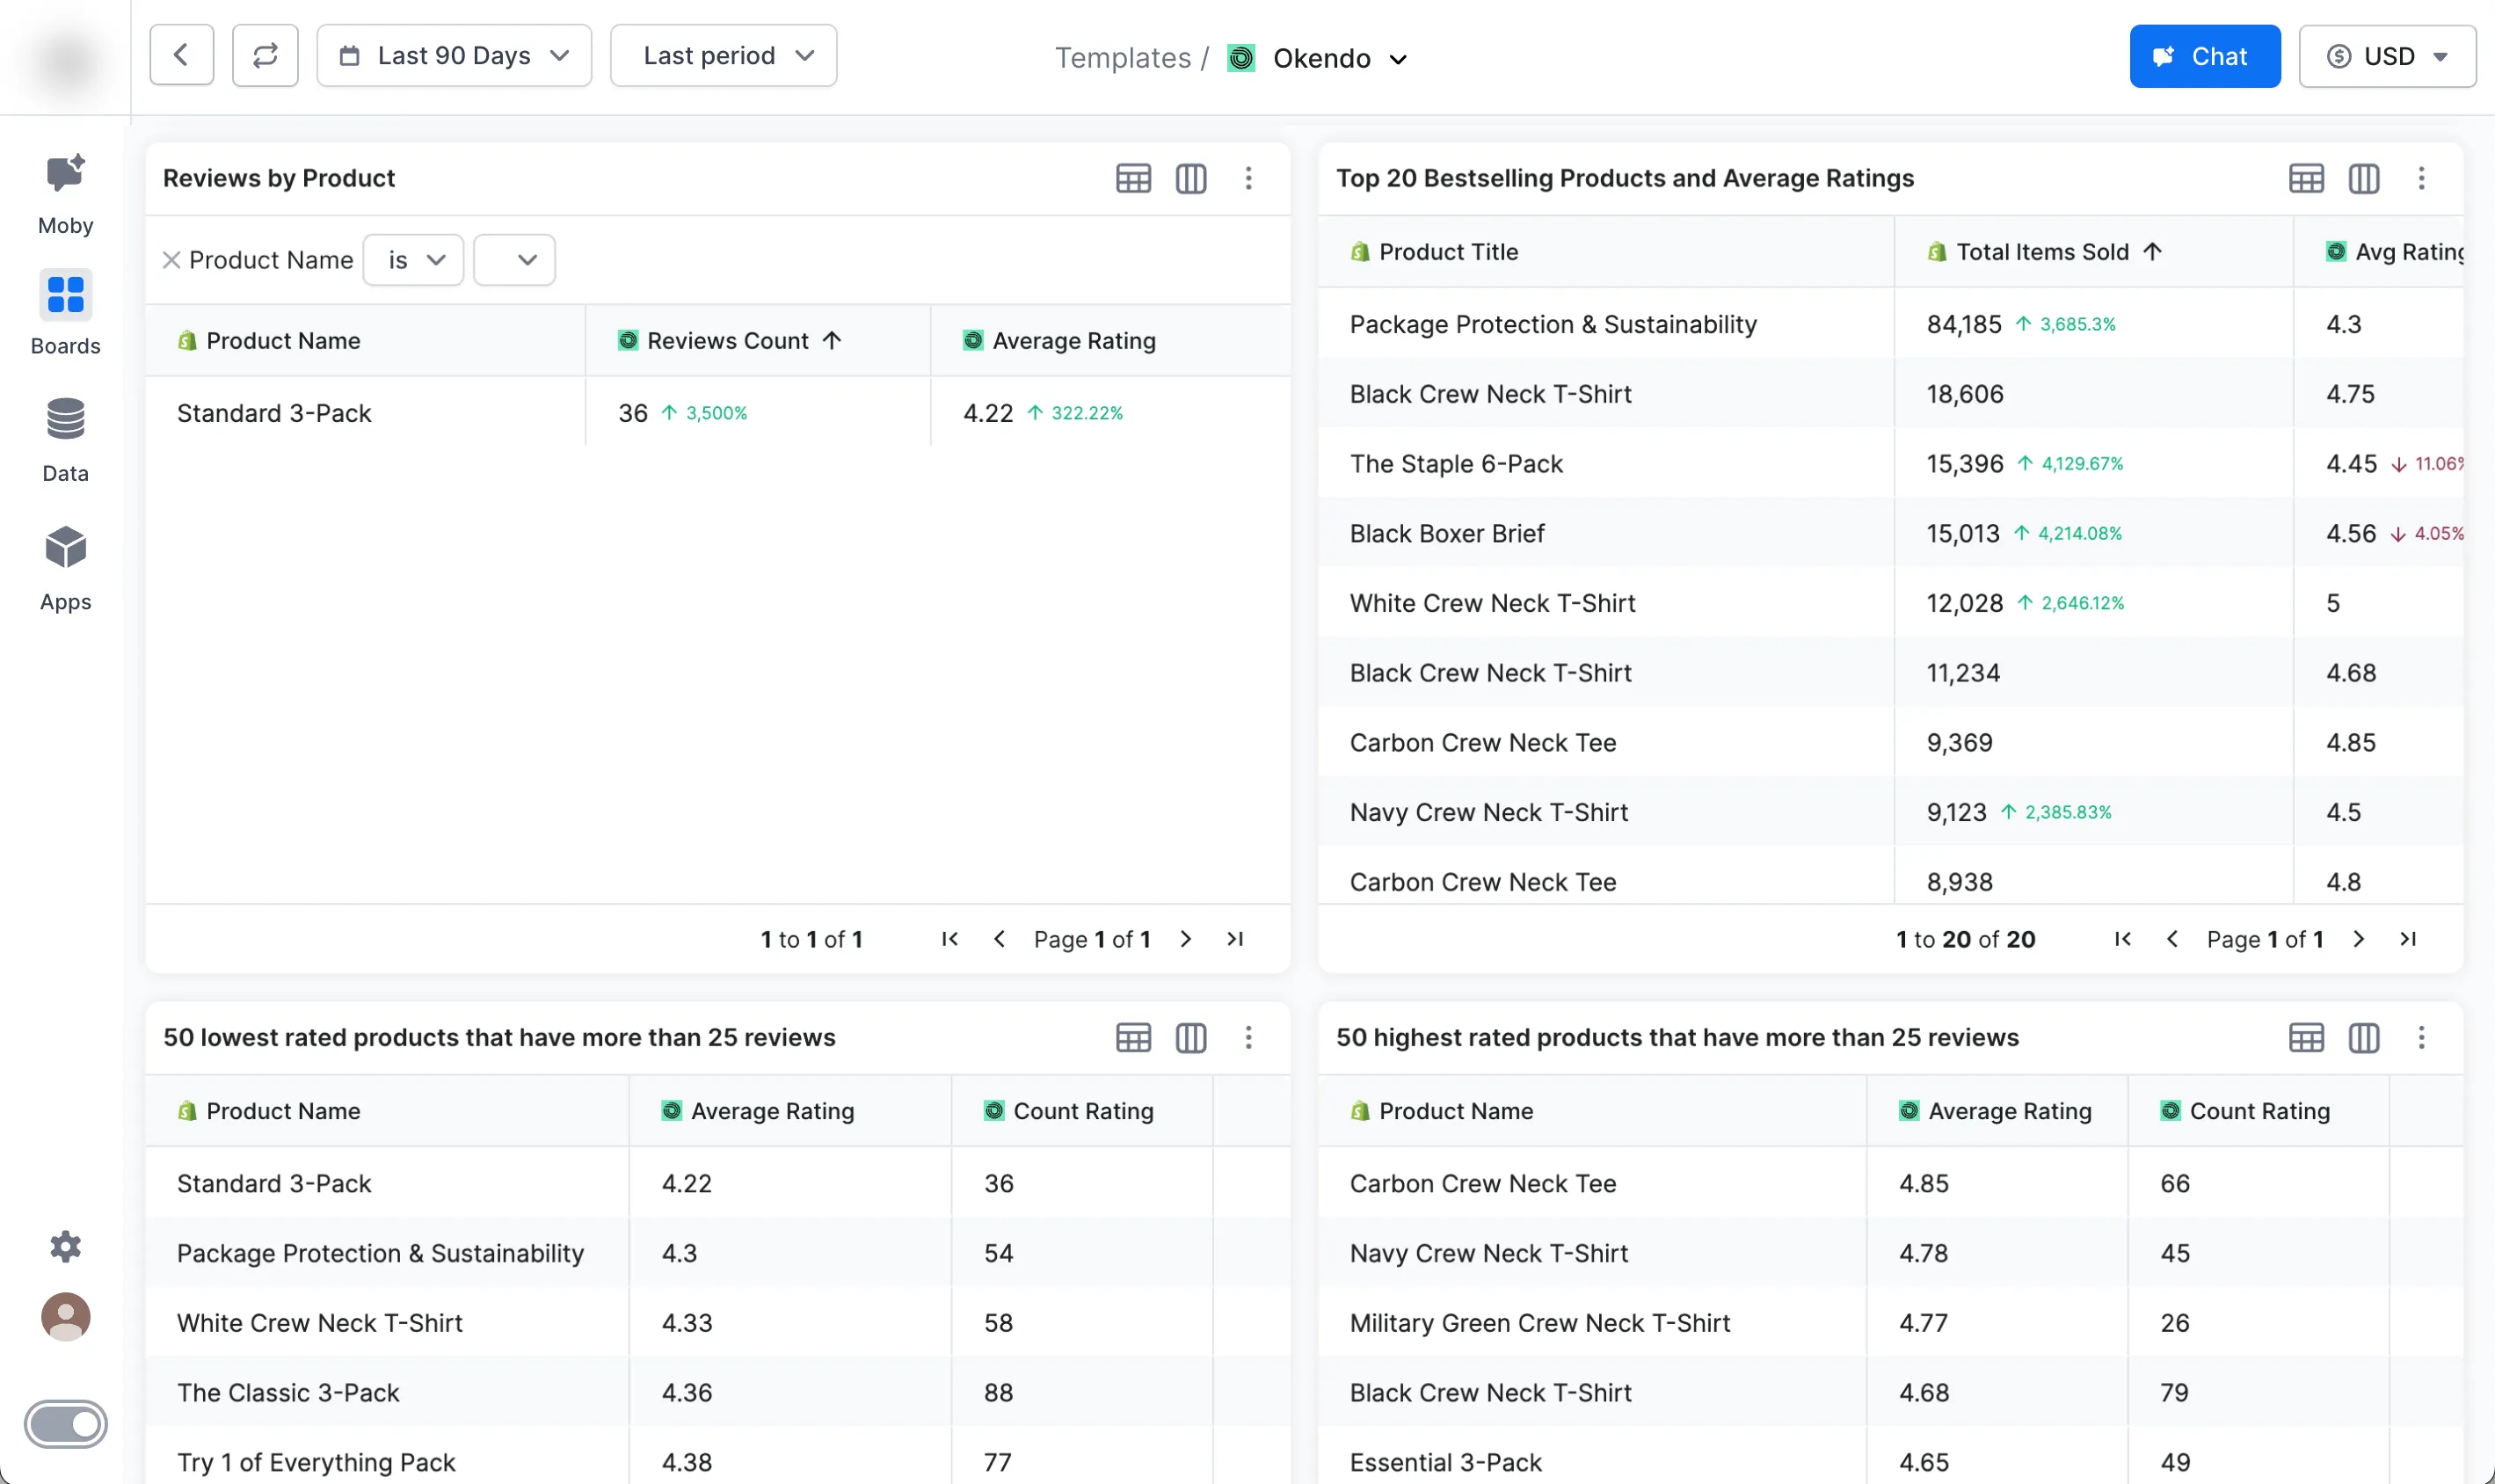Open the 'is' filter operator dropdown
The image size is (2495, 1484).
click(x=413, y=260)
